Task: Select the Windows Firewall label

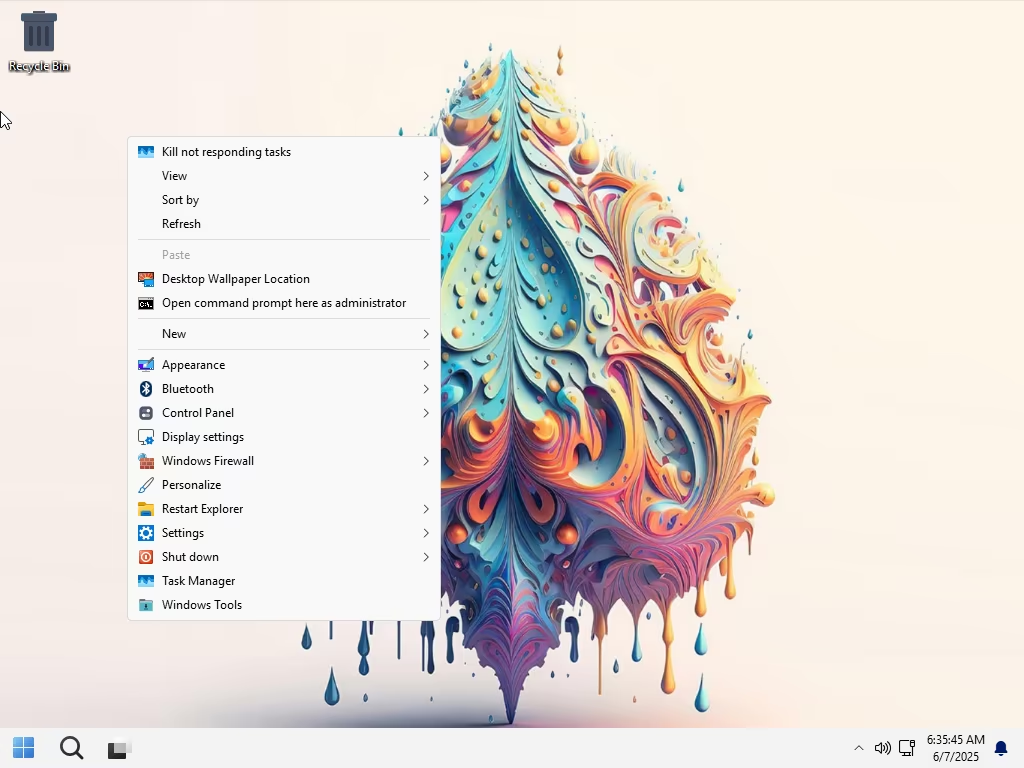Action: (x=208, y=461)
